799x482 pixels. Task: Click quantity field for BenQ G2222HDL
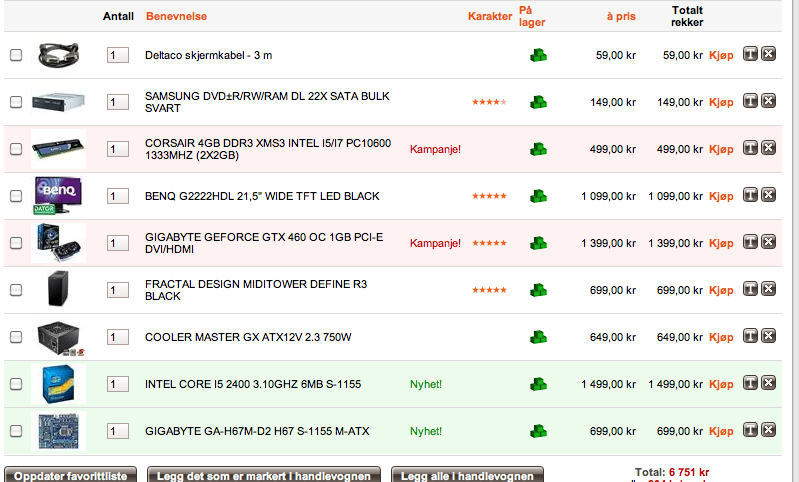tap(118, 196)
